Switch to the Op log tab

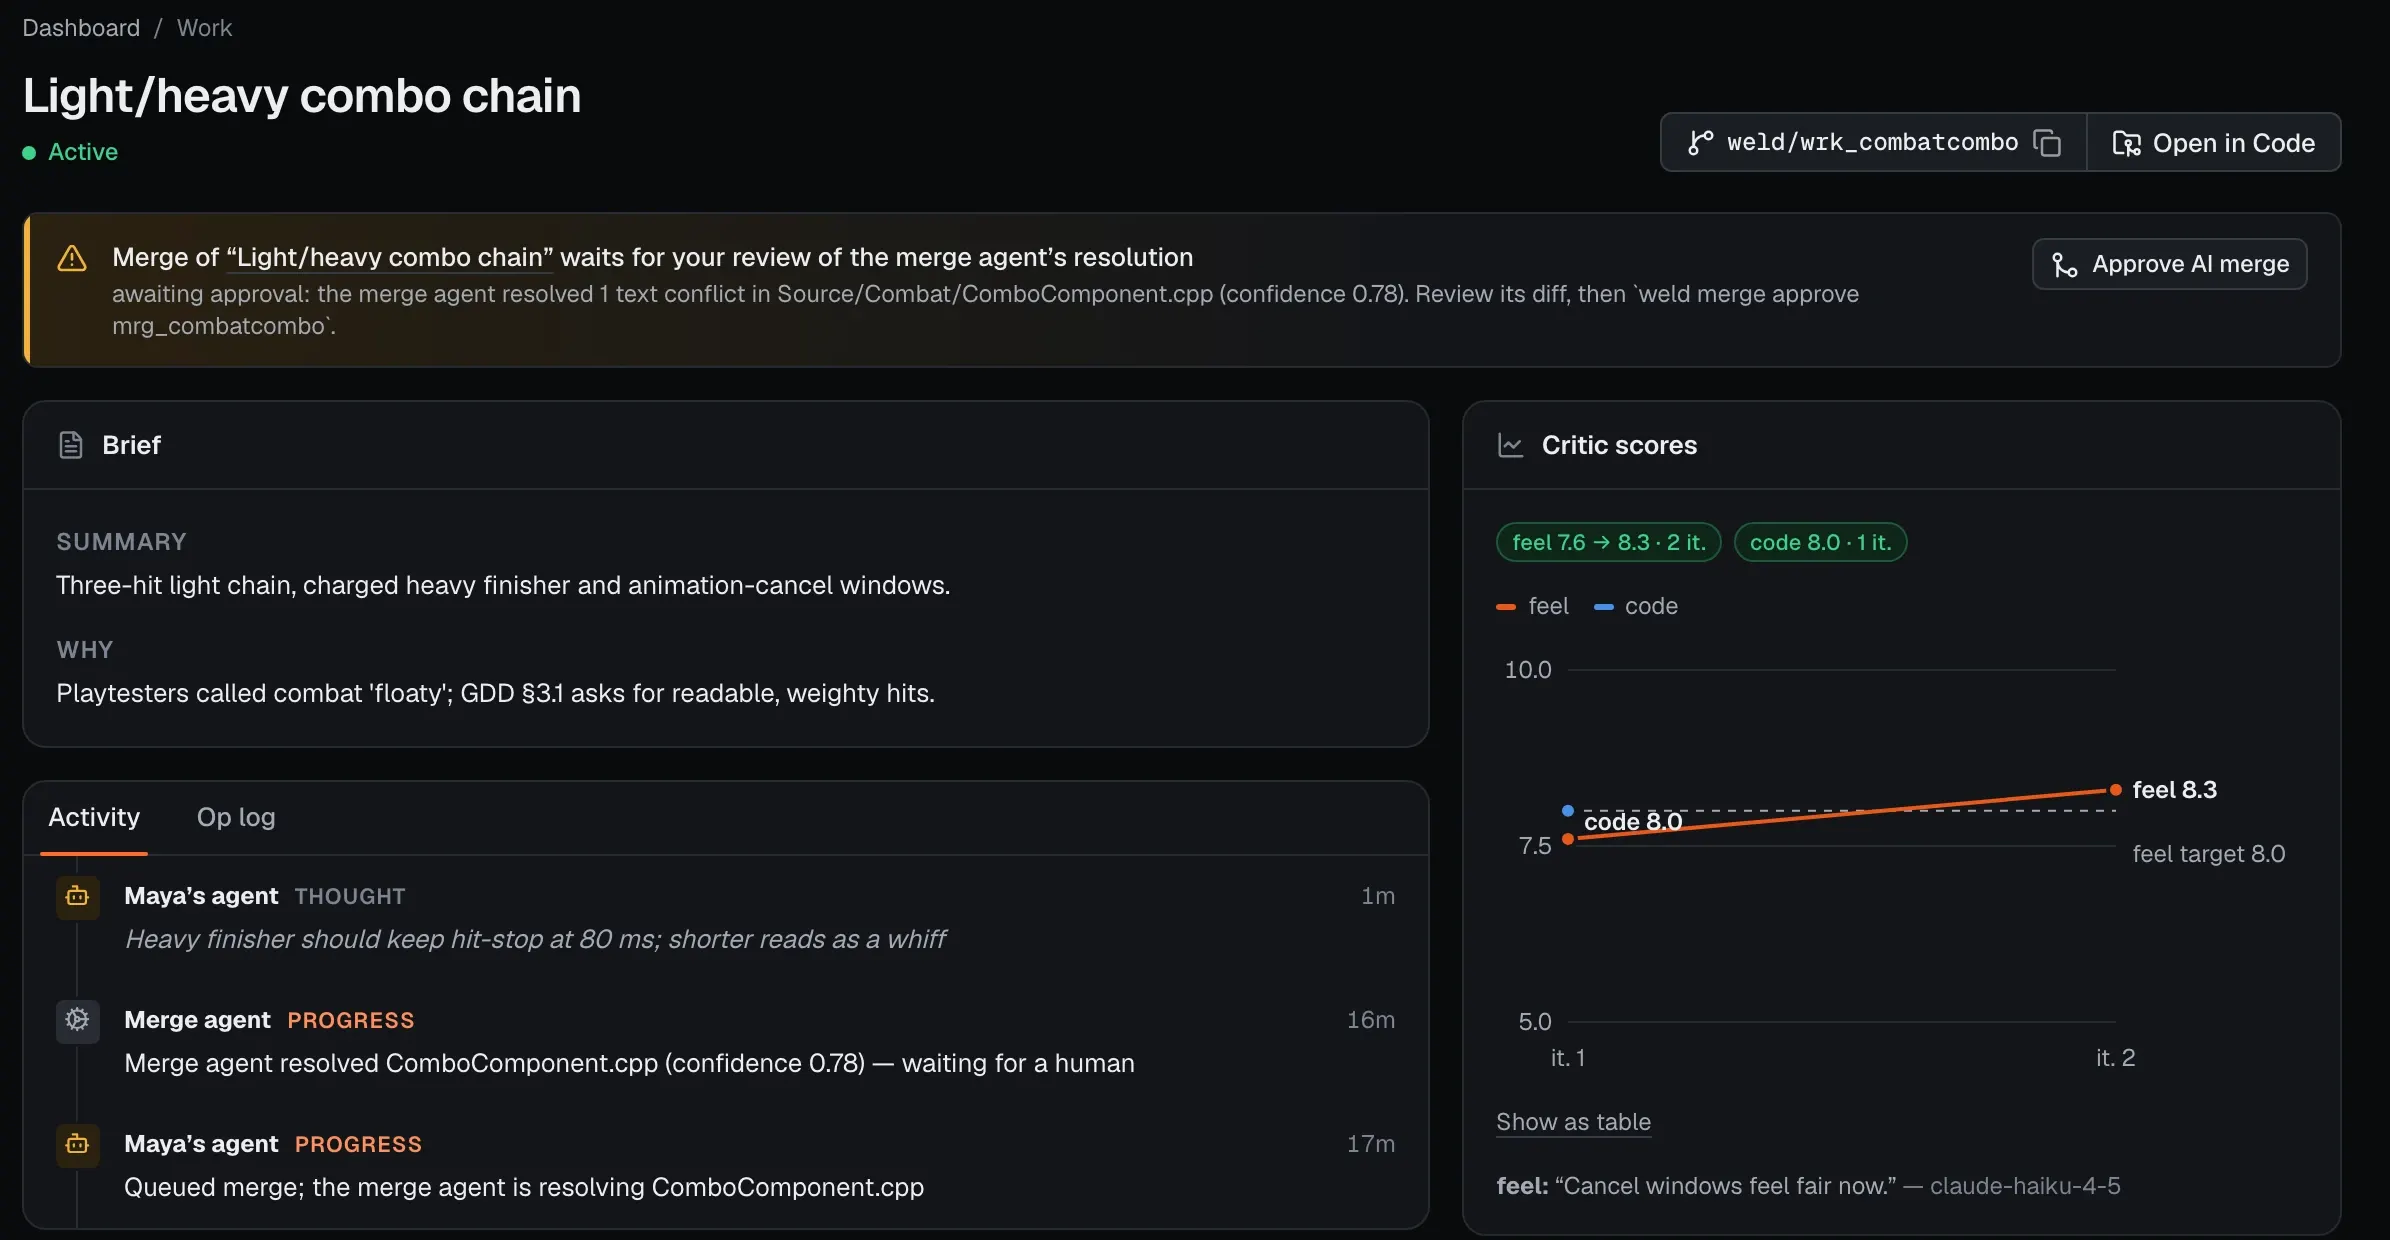coord(236,817)
